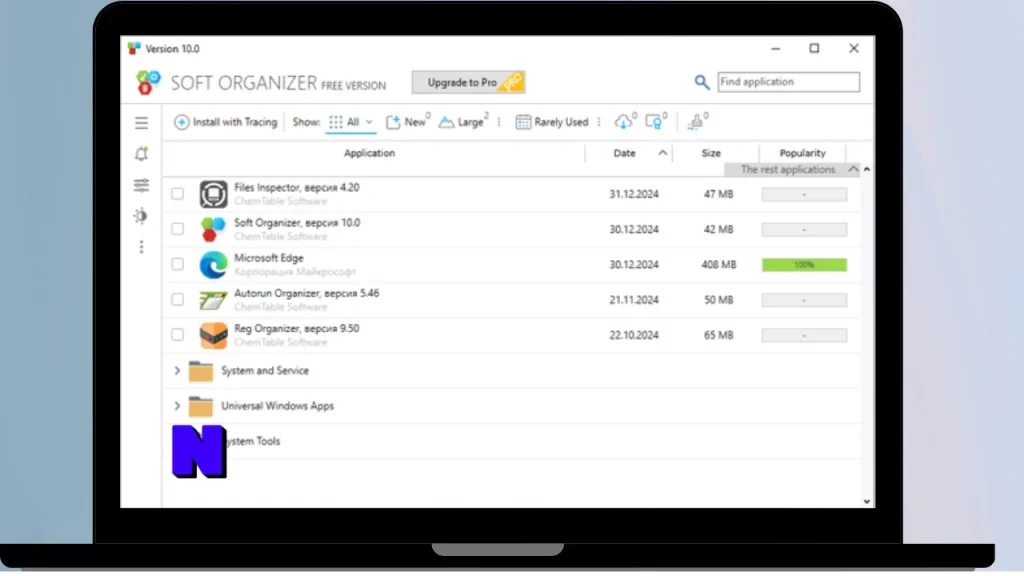Maximize the Soft Organizer window
Viewport: 1024px width, 576px height.
pos(814,48)
